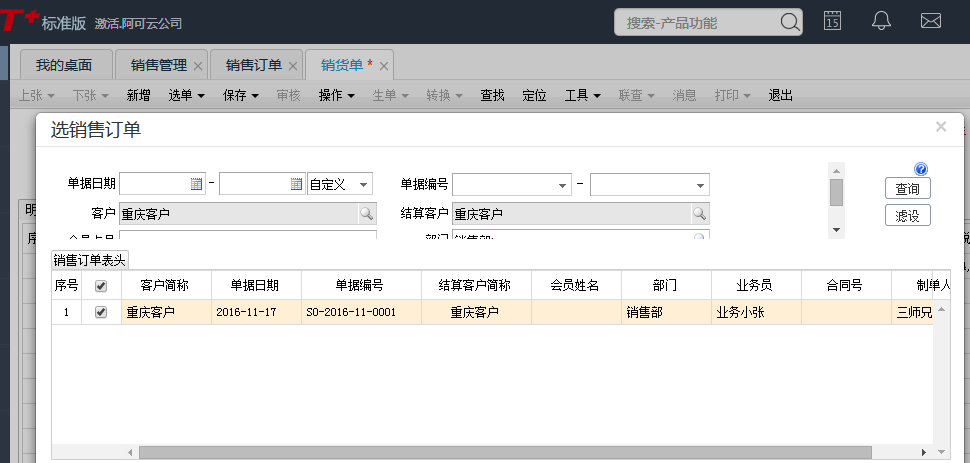Click the 销售部 department cell
This screenshot has height=463, width=970.
pos(666,312)
